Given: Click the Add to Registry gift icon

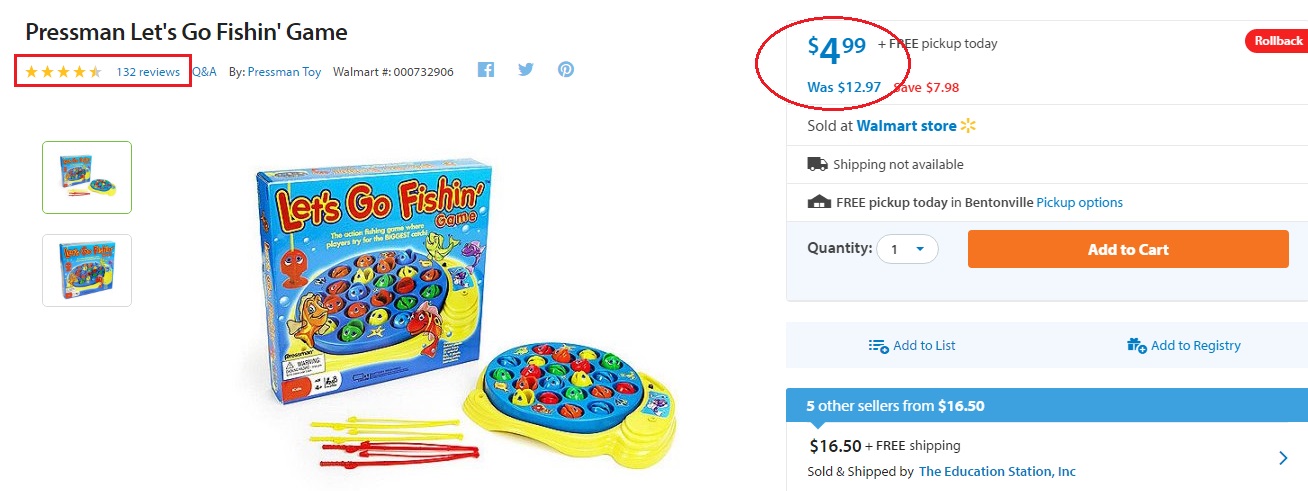Looking at the screenshot, I should (x=1136, y=346).
